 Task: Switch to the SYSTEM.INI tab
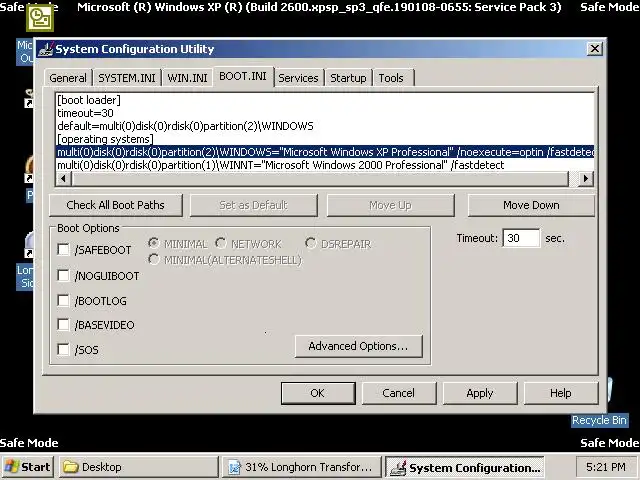[x=127, y=78]
